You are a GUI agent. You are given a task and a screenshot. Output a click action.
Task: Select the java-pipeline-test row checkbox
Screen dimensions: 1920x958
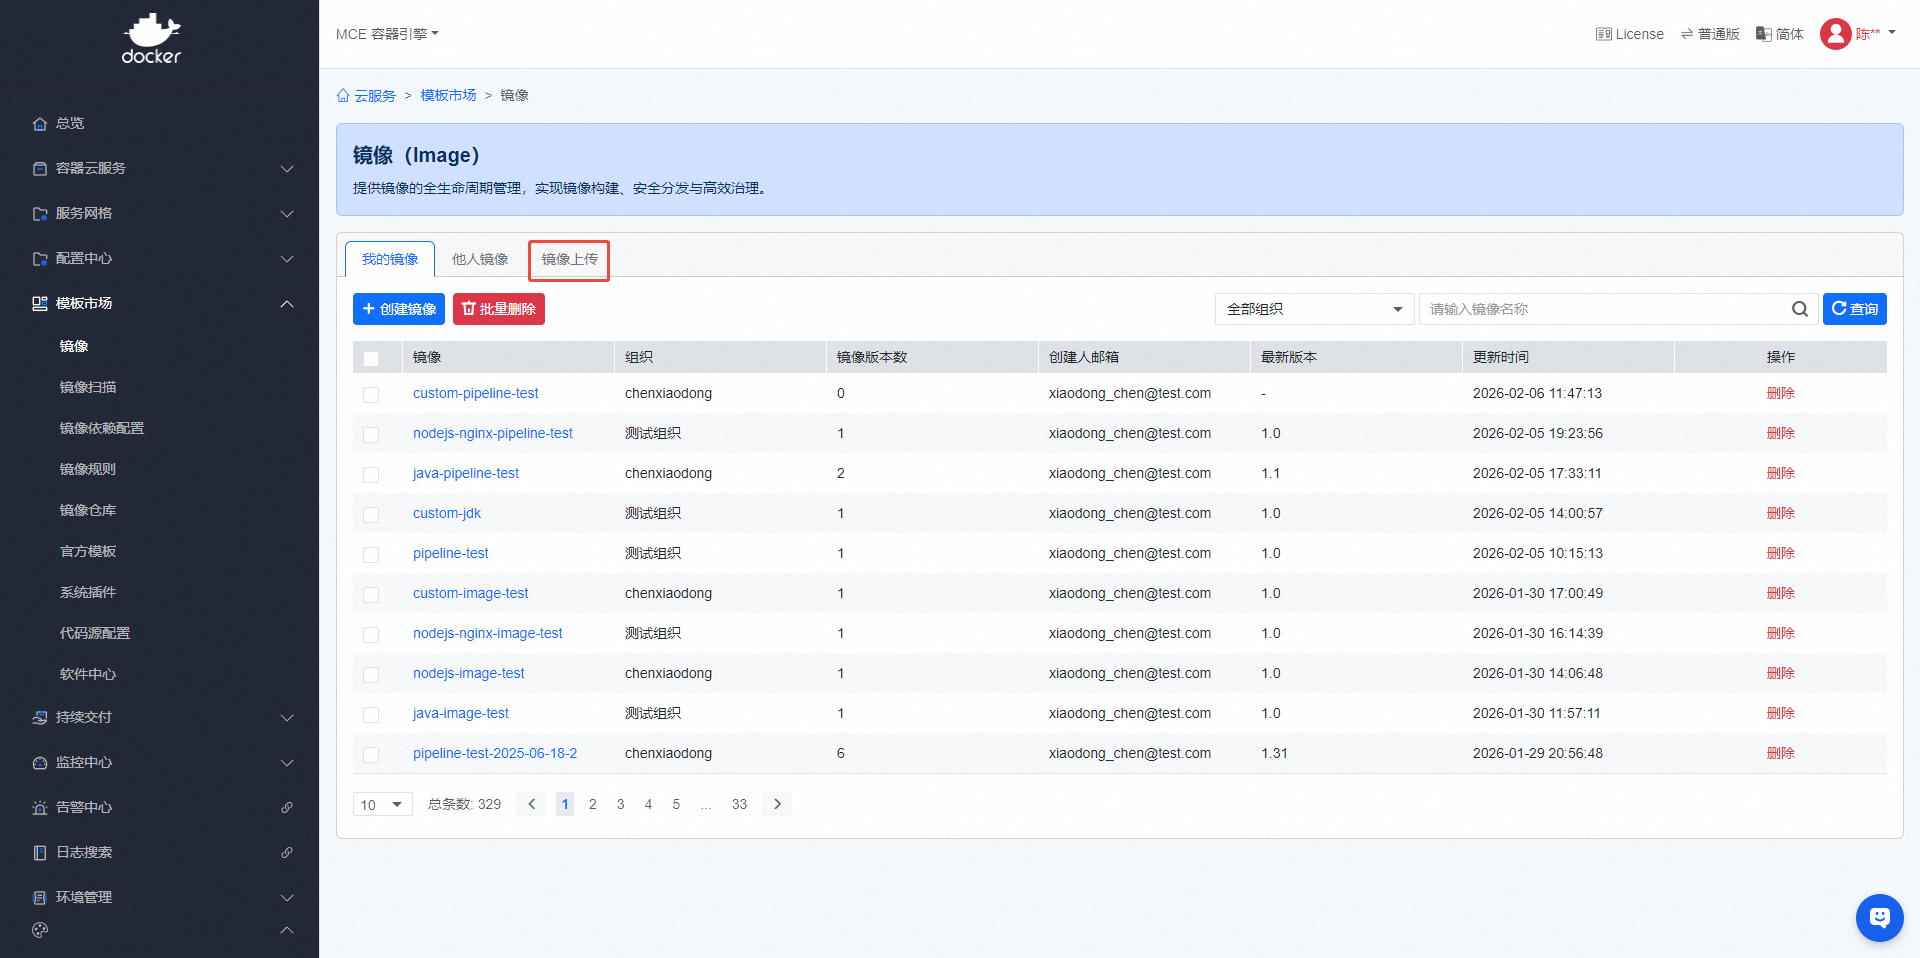(371, 474)
